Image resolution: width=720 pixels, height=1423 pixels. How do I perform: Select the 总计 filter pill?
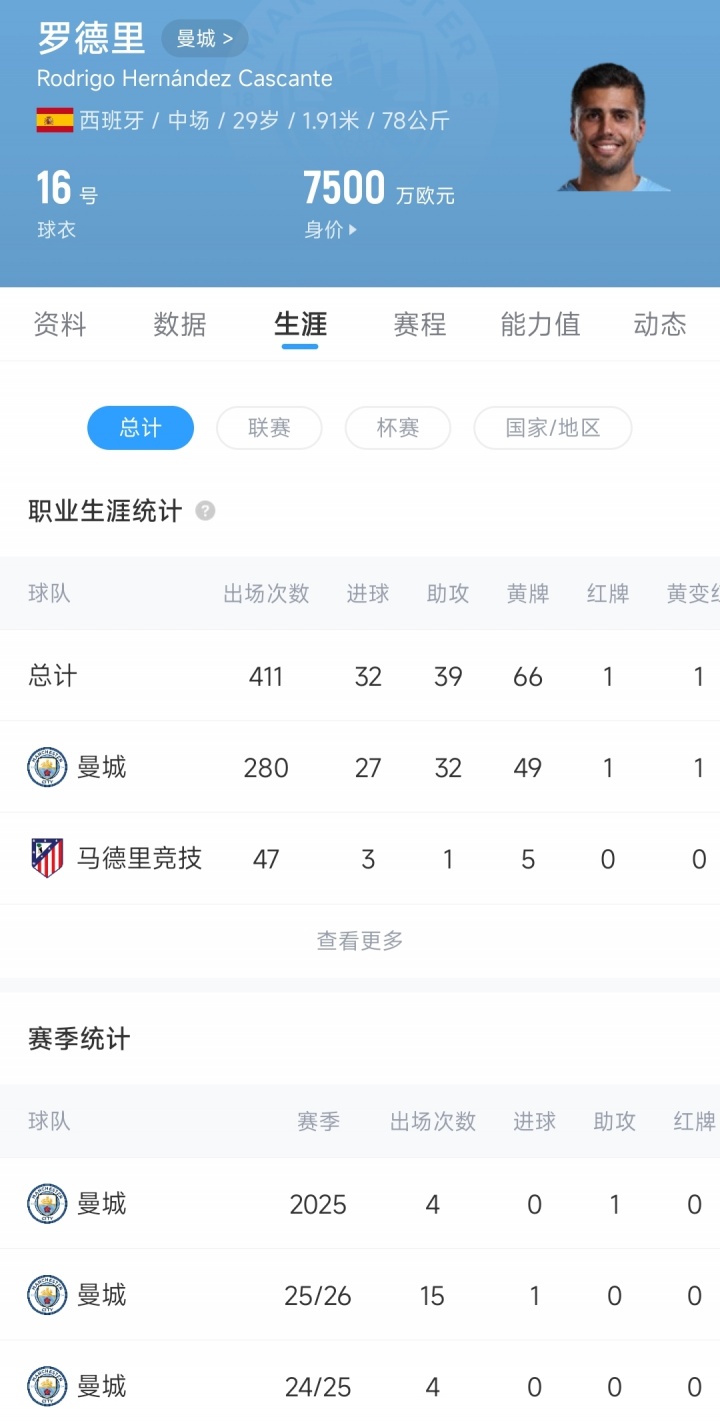[140, 427]
